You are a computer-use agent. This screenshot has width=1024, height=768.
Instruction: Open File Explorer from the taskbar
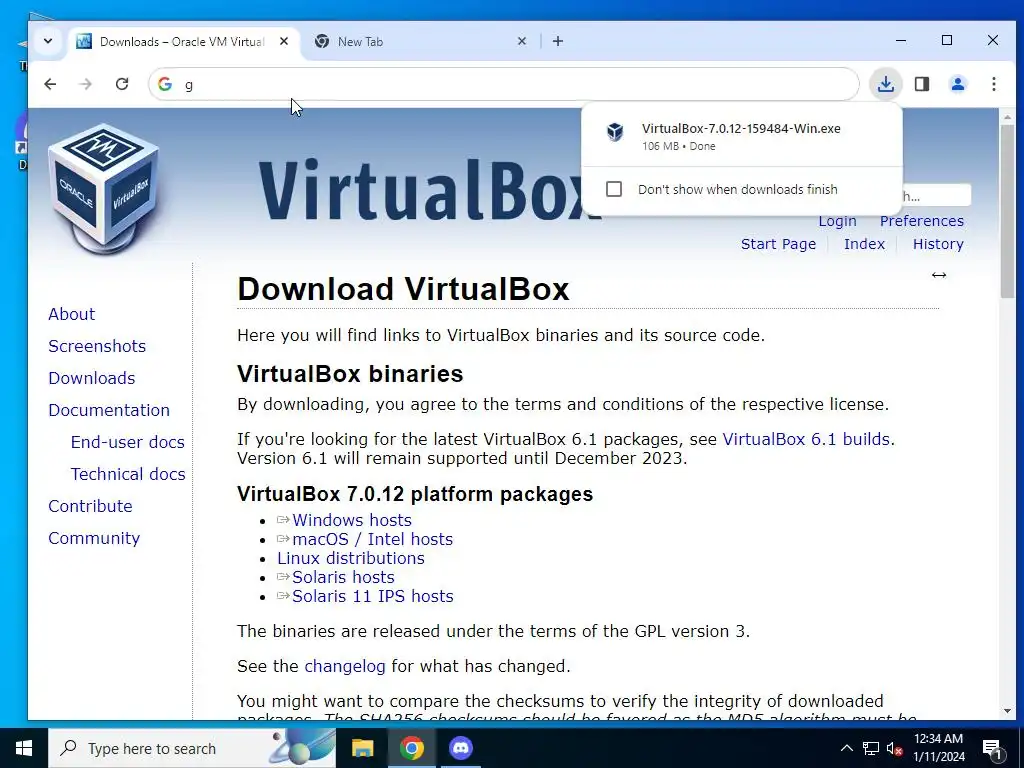pos(362,748)
